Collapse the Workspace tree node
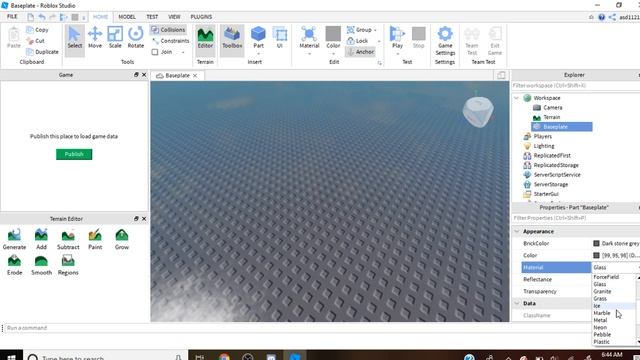This screenshot has height=360, width=640. 516,98
